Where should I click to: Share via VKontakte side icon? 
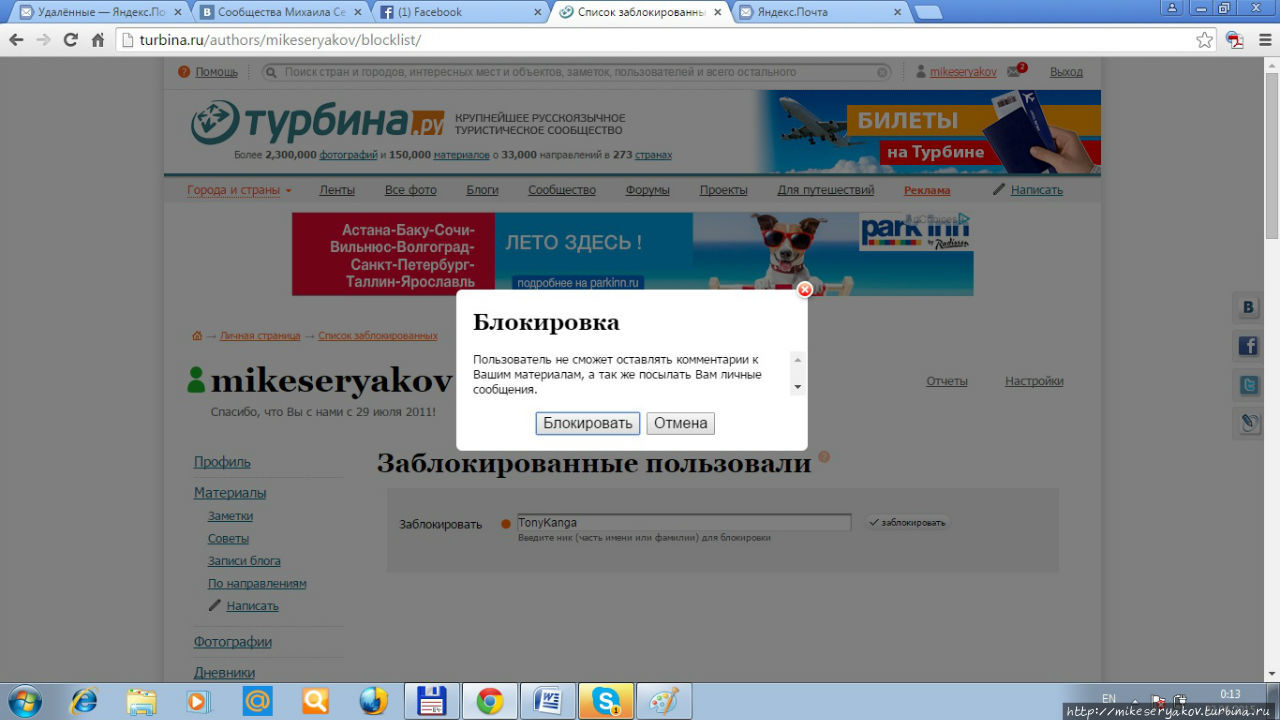[x=1248, y=308]
